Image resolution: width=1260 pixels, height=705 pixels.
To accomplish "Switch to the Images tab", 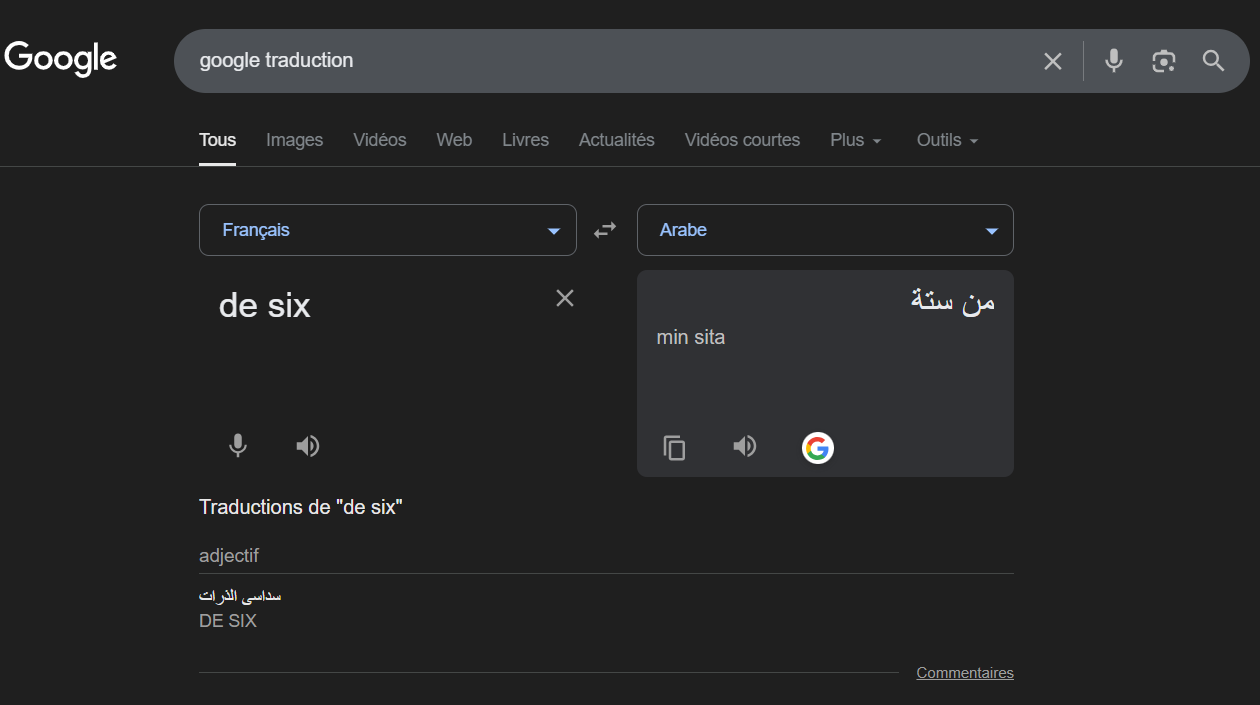I will 294,140.
